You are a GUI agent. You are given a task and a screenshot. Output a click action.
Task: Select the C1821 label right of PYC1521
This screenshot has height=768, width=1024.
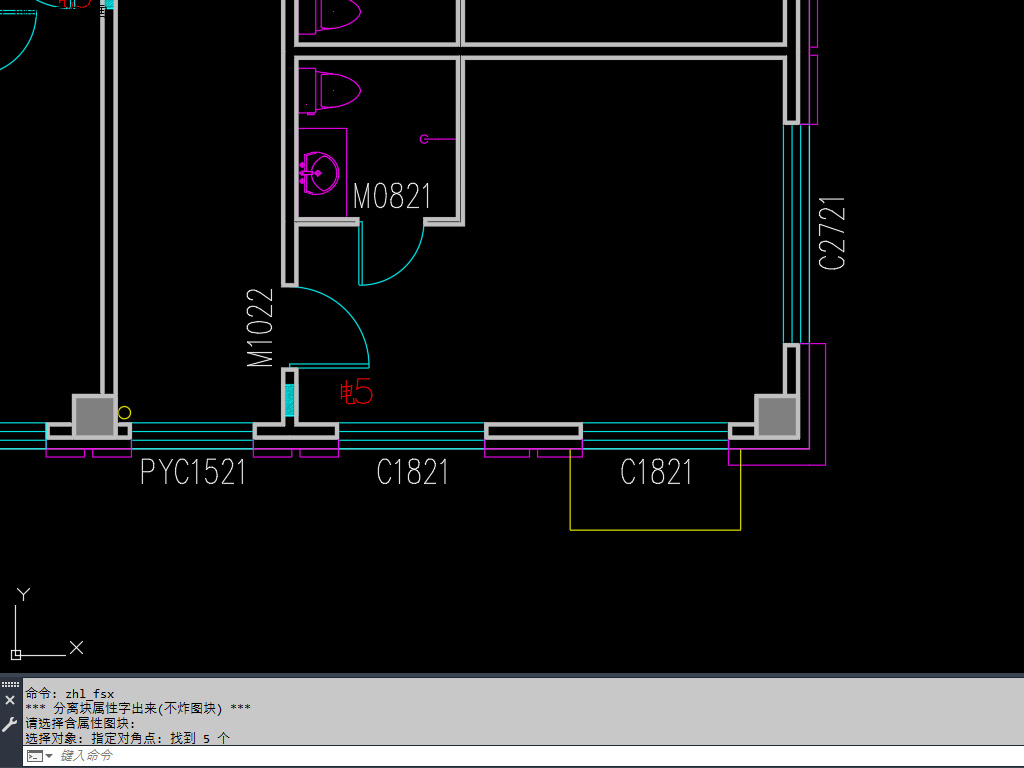coord(412,472)
